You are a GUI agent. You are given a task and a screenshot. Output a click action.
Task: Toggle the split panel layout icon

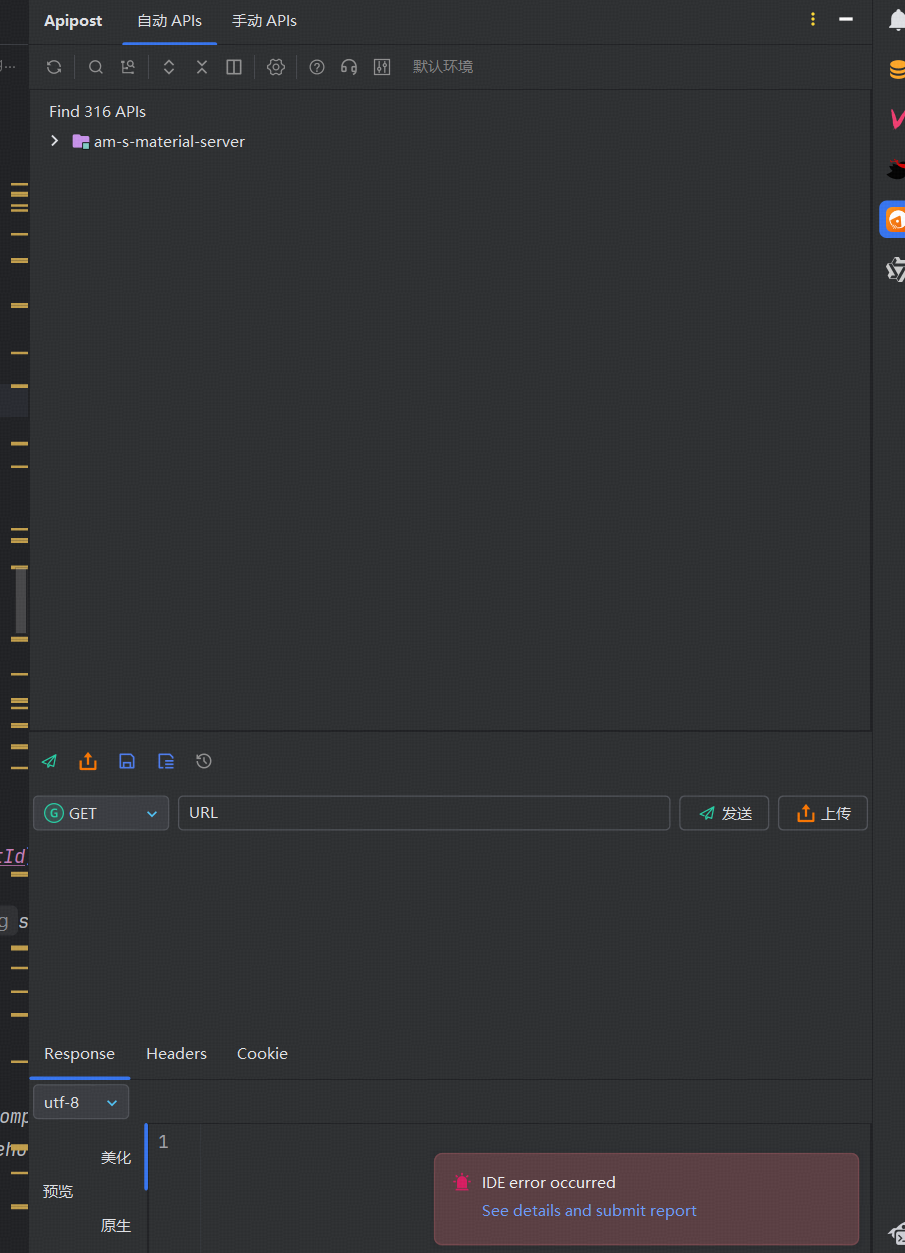click(234, 67)
